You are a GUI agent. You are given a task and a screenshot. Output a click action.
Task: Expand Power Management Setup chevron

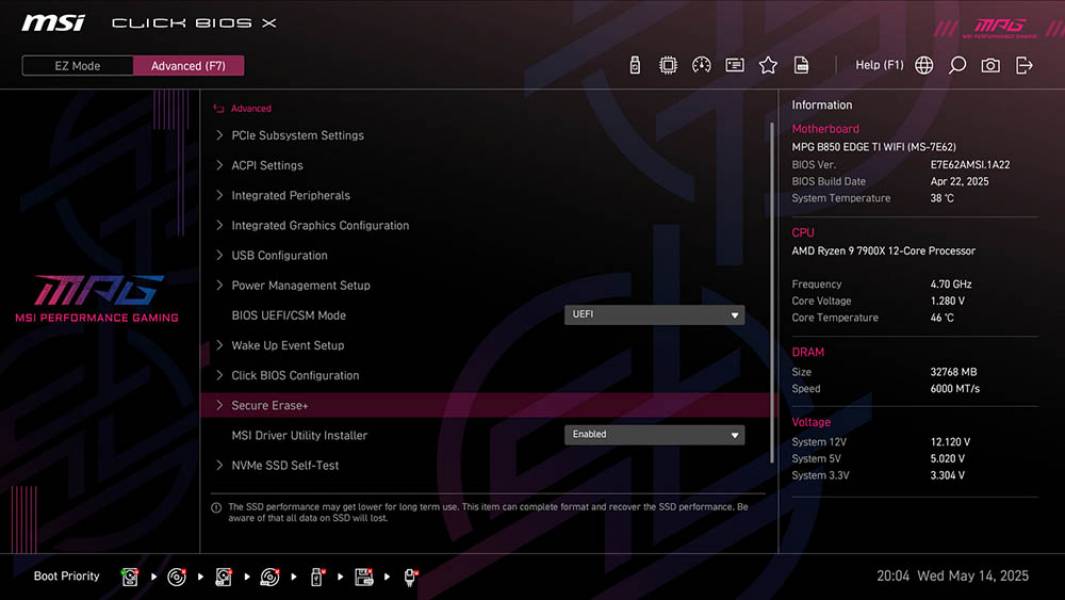click(219, 285)
